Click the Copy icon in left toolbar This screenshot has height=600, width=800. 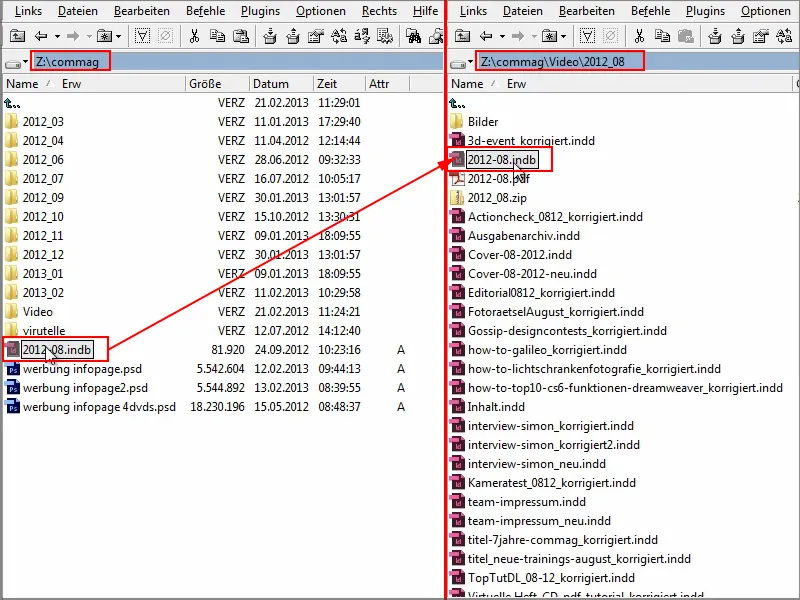217,36
